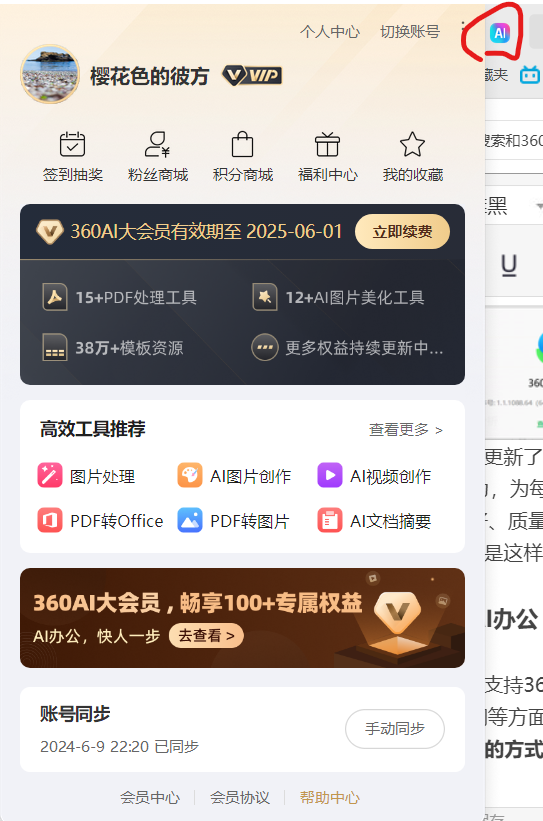Click the AI assistant icon in toolbar

pyautogui.click(x=500, y=33)
